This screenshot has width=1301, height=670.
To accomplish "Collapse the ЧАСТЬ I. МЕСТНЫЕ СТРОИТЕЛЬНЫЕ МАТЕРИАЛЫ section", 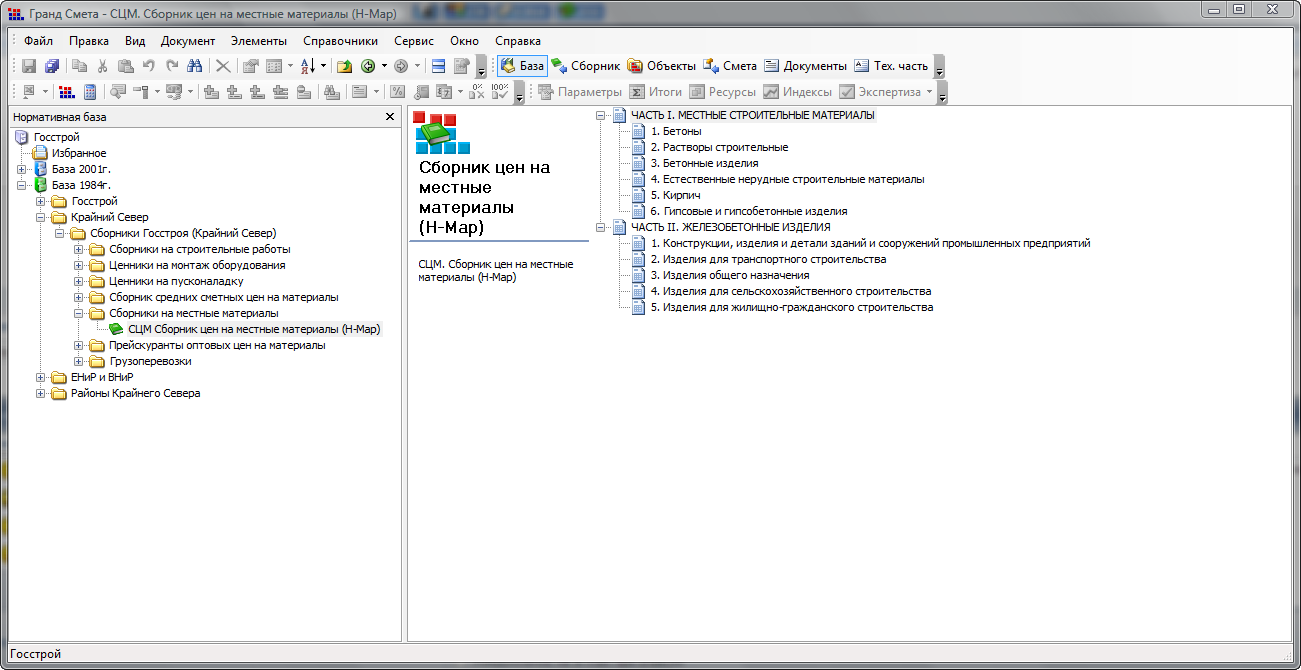I will (601, 115).
